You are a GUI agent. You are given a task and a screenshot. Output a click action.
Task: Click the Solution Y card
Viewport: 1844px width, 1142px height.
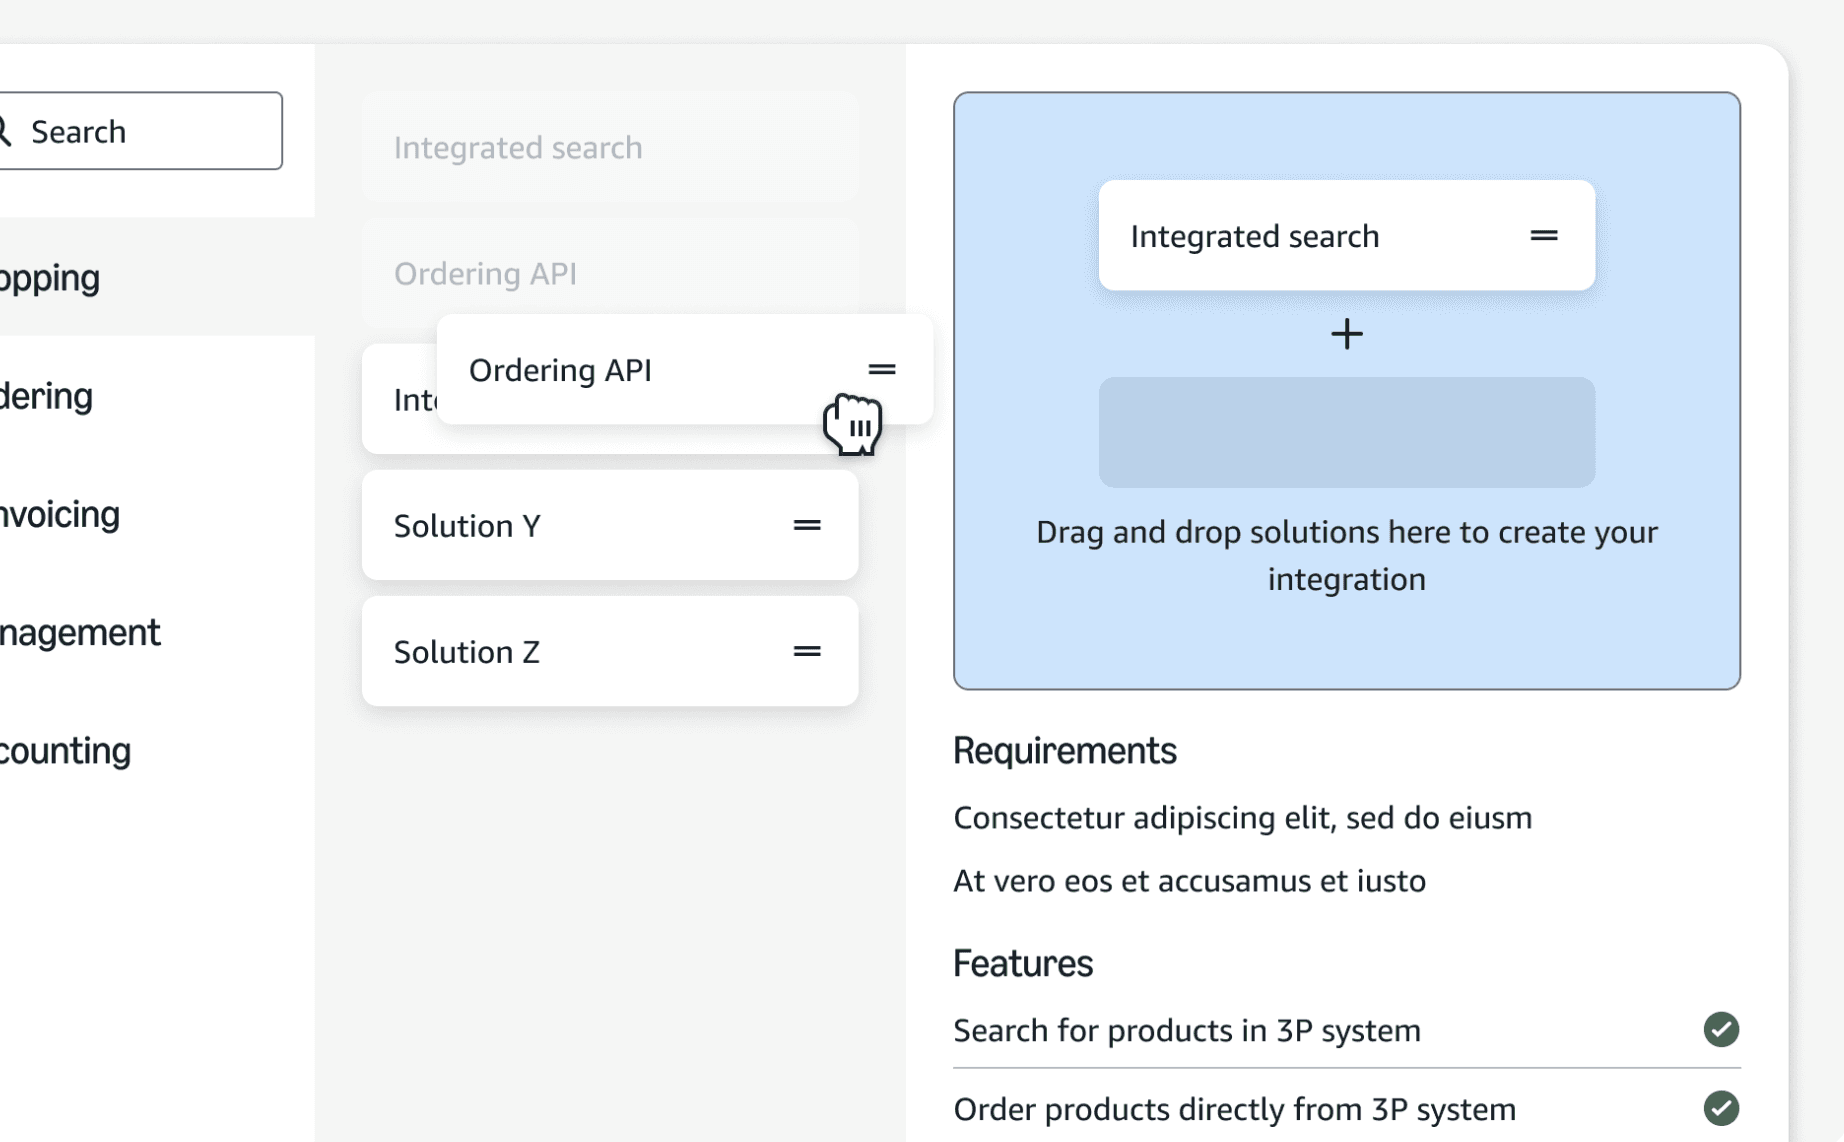(580, 526)
